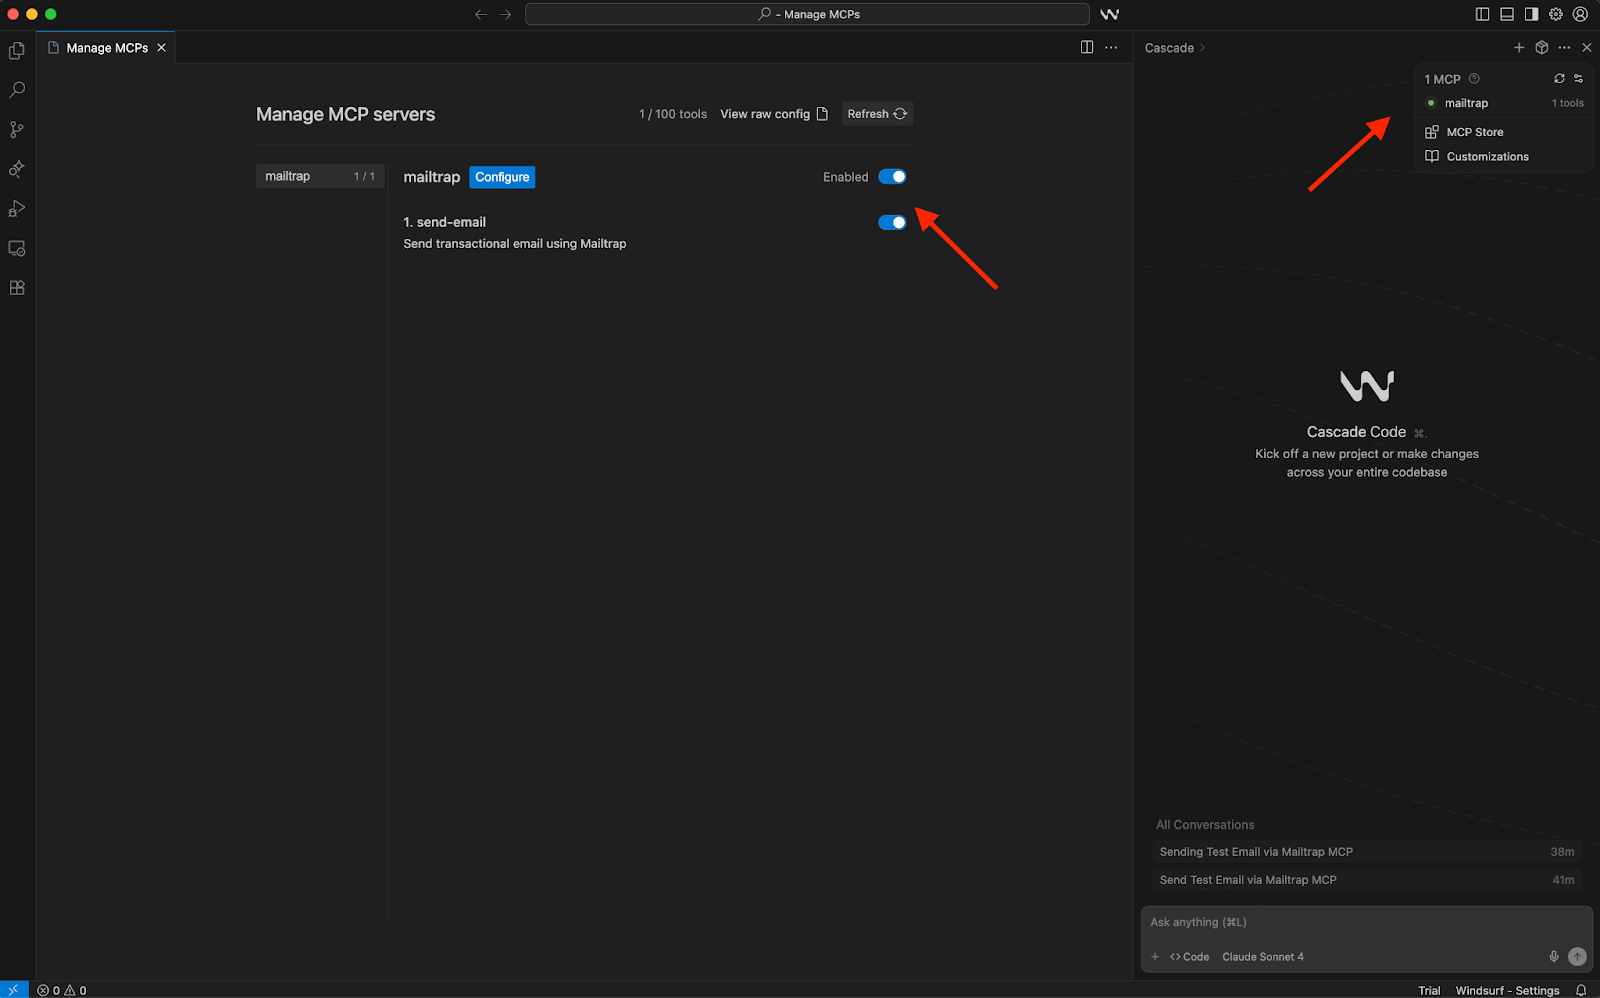Disable the send-email tool toggle
The width and height of the screenshot is (1600, 998).
892,223
